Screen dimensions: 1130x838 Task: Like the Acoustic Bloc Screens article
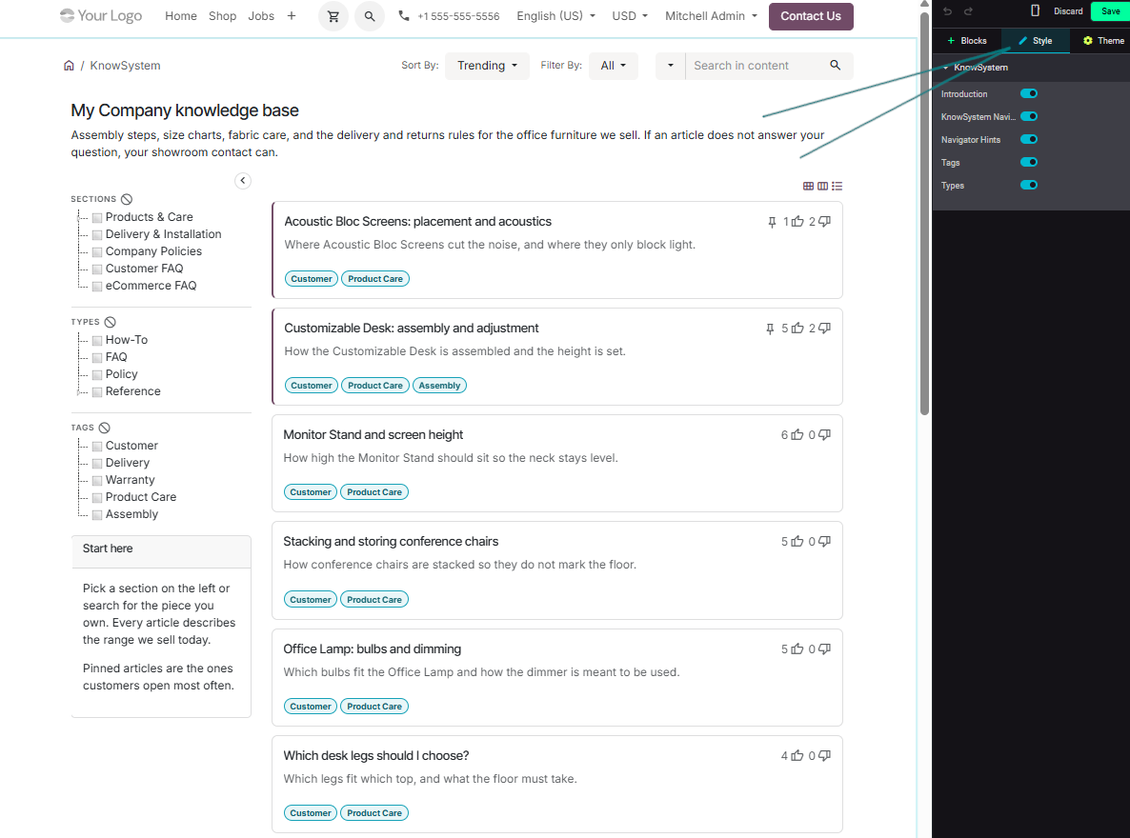(x=798, y=222)
